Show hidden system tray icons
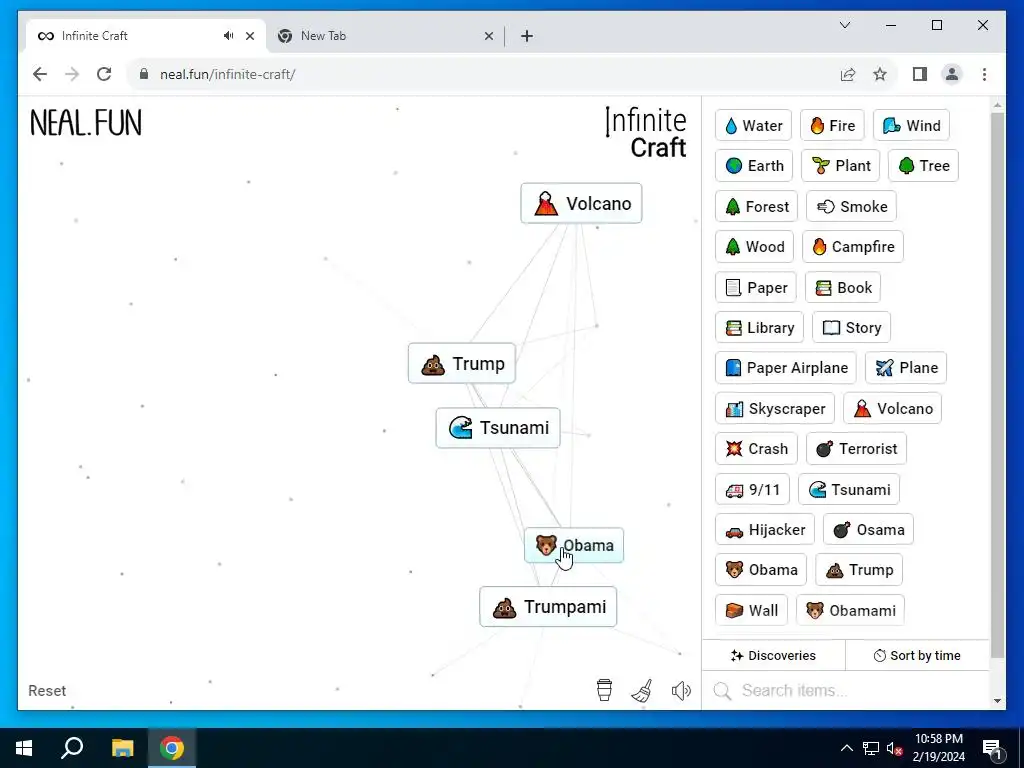The height and width of the screenshot is (768, 1024). tap(846, 748)
